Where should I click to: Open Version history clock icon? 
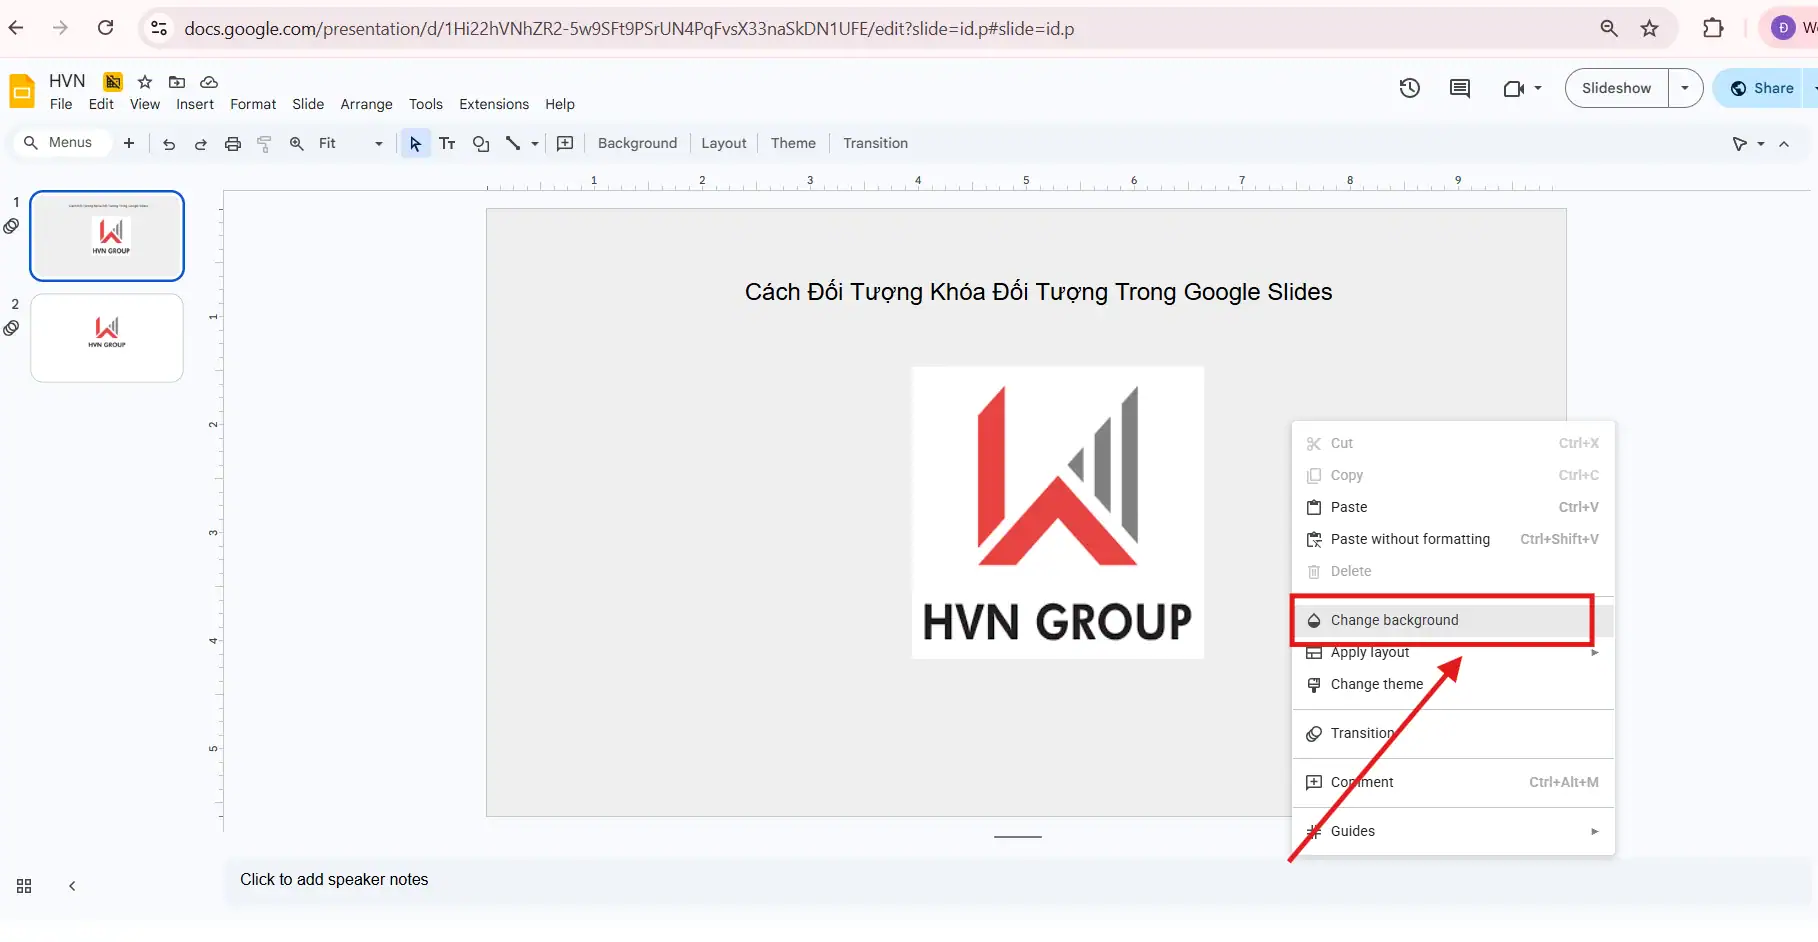[1409, 88]
